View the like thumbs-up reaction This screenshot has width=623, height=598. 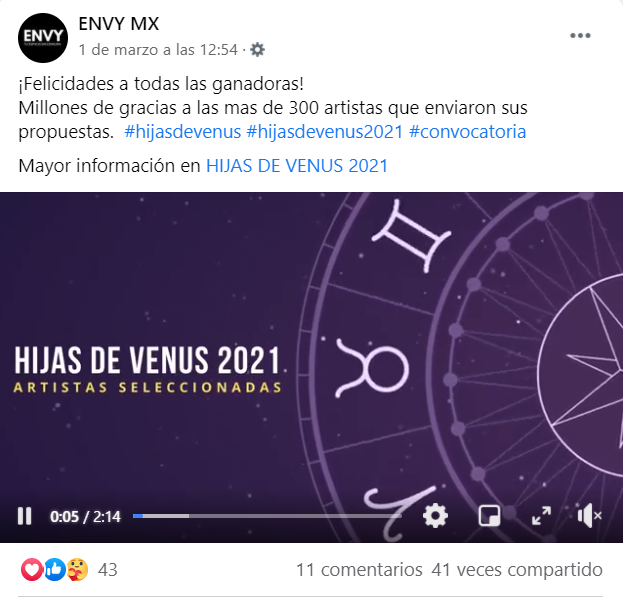click(54, 570)
